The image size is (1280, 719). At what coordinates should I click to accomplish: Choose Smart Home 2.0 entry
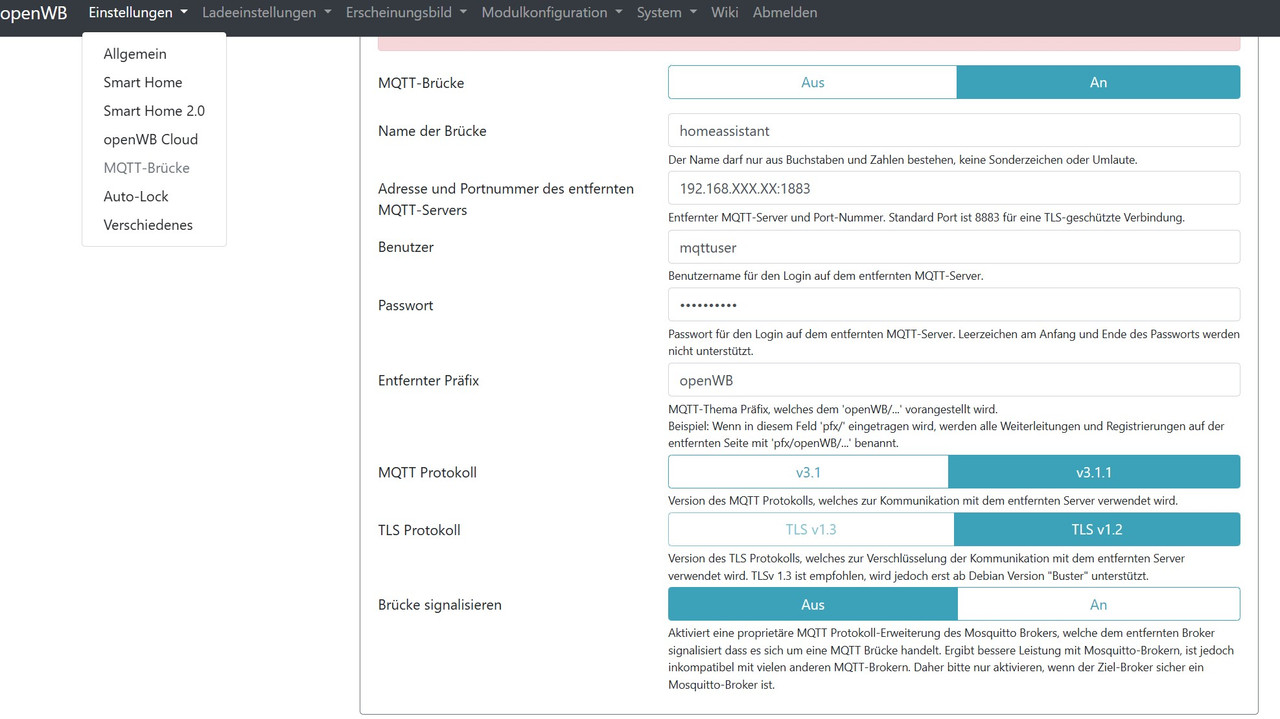coord(154,111)
